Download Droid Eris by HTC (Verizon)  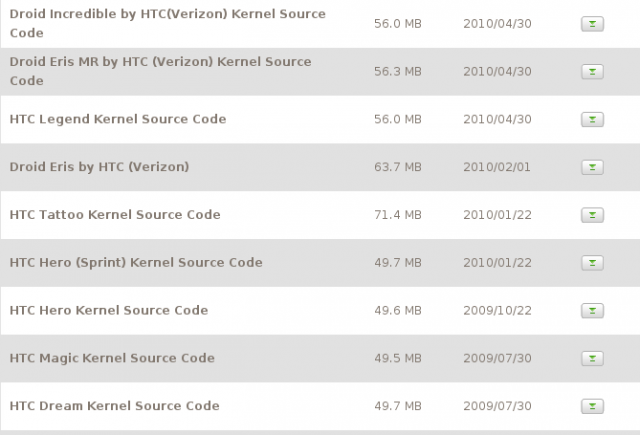pyautogui.click(x=592, y=167)
